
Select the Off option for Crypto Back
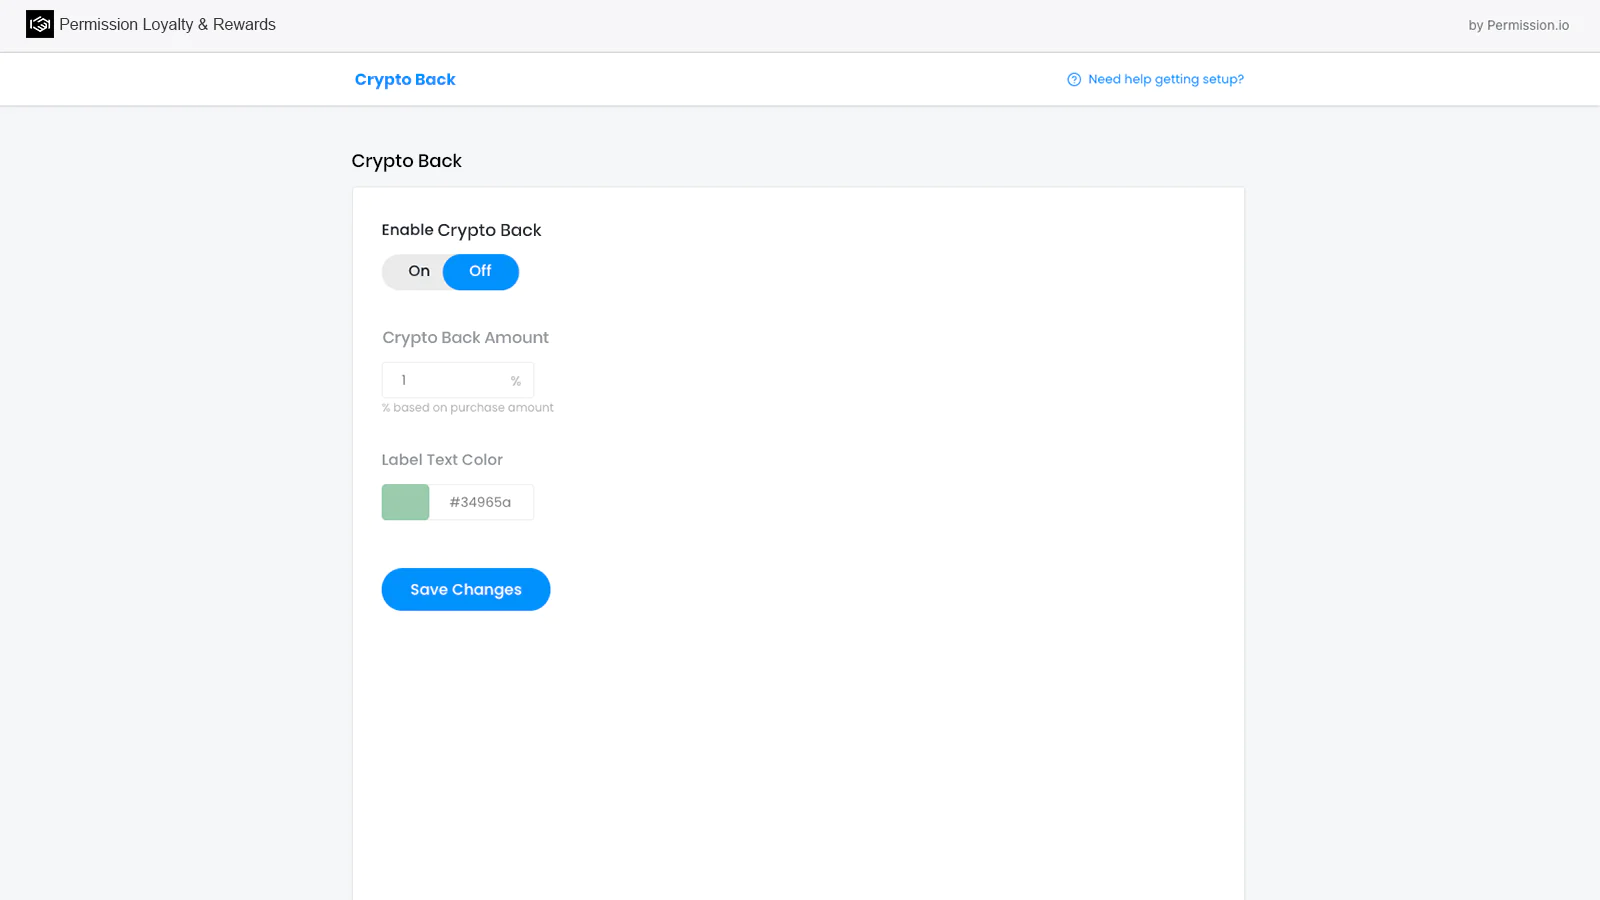481,271
